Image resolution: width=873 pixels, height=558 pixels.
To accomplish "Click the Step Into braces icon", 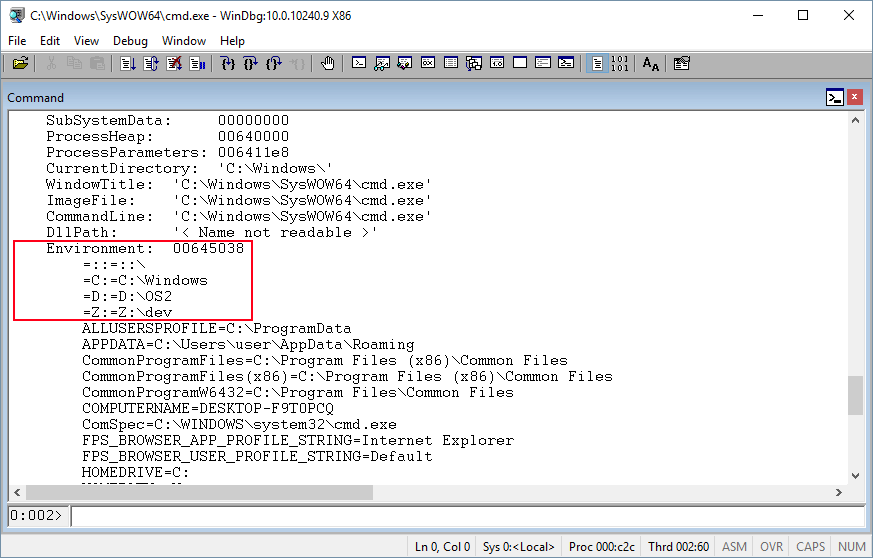I will (228, 64).
